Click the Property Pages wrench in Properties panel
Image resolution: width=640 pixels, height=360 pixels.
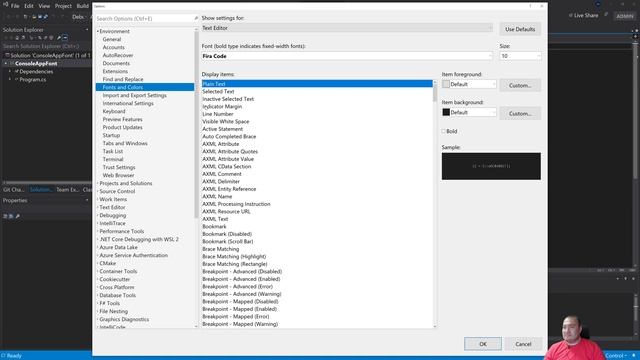point(18,216)
